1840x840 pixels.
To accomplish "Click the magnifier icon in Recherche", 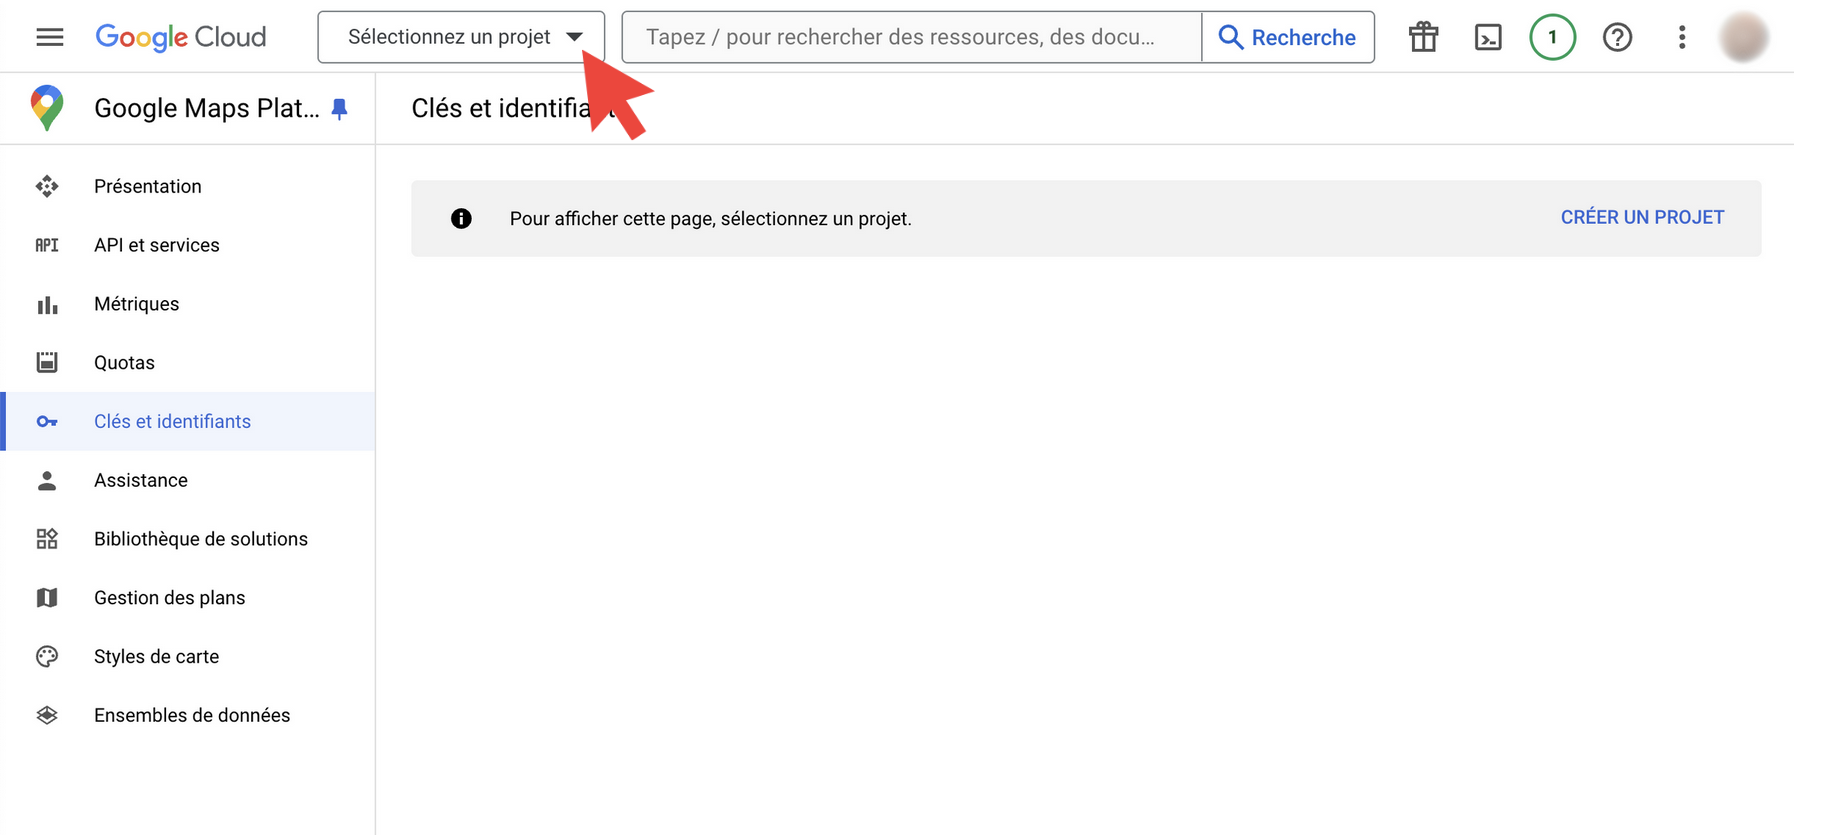I will point(1231,37).
